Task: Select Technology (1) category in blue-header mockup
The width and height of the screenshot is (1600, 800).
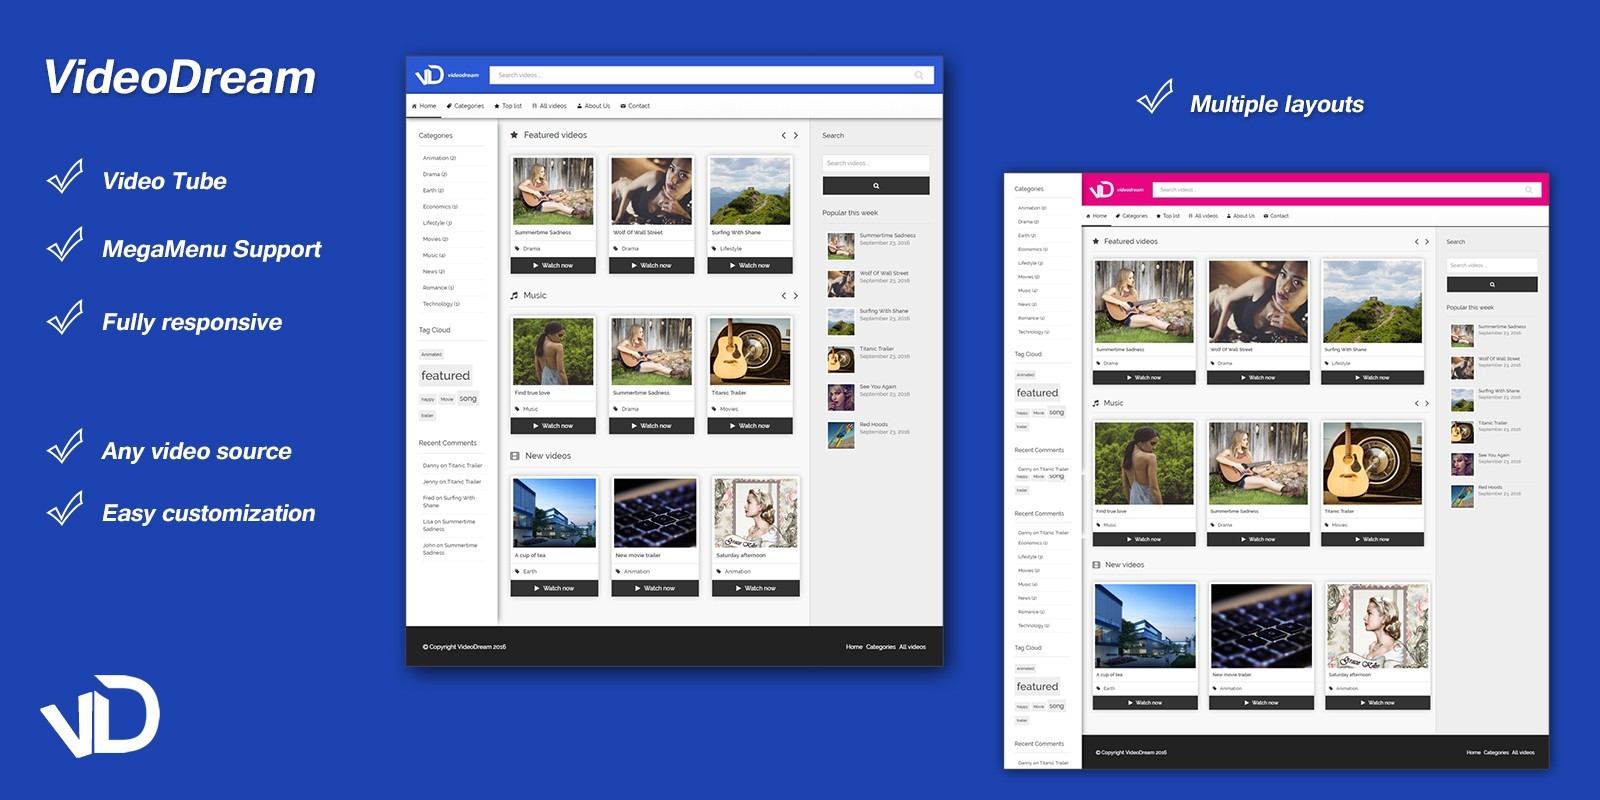Action: coord(441,304)
